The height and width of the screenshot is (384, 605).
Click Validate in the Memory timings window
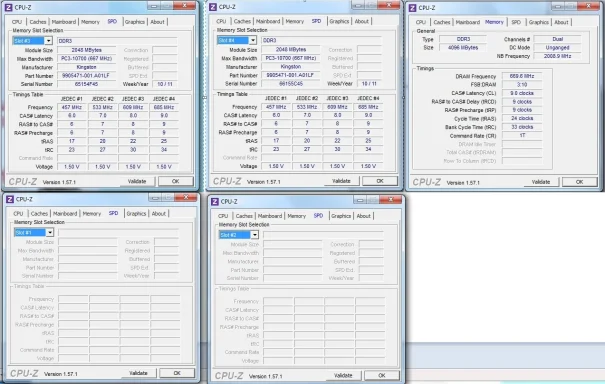[541, 182]
